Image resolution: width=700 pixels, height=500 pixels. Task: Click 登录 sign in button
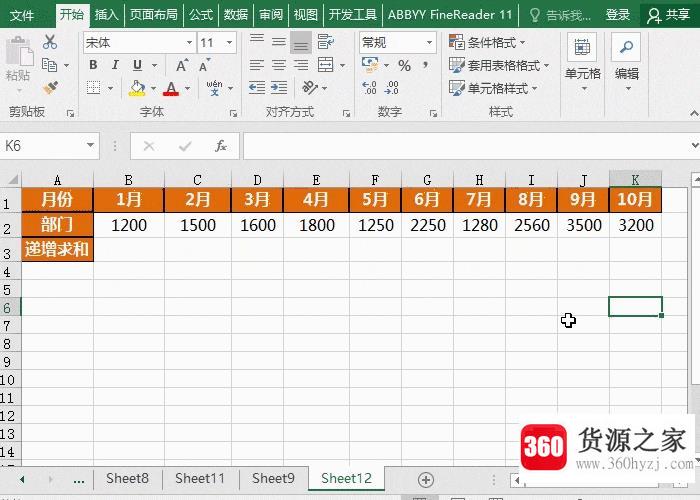[618, 15]
